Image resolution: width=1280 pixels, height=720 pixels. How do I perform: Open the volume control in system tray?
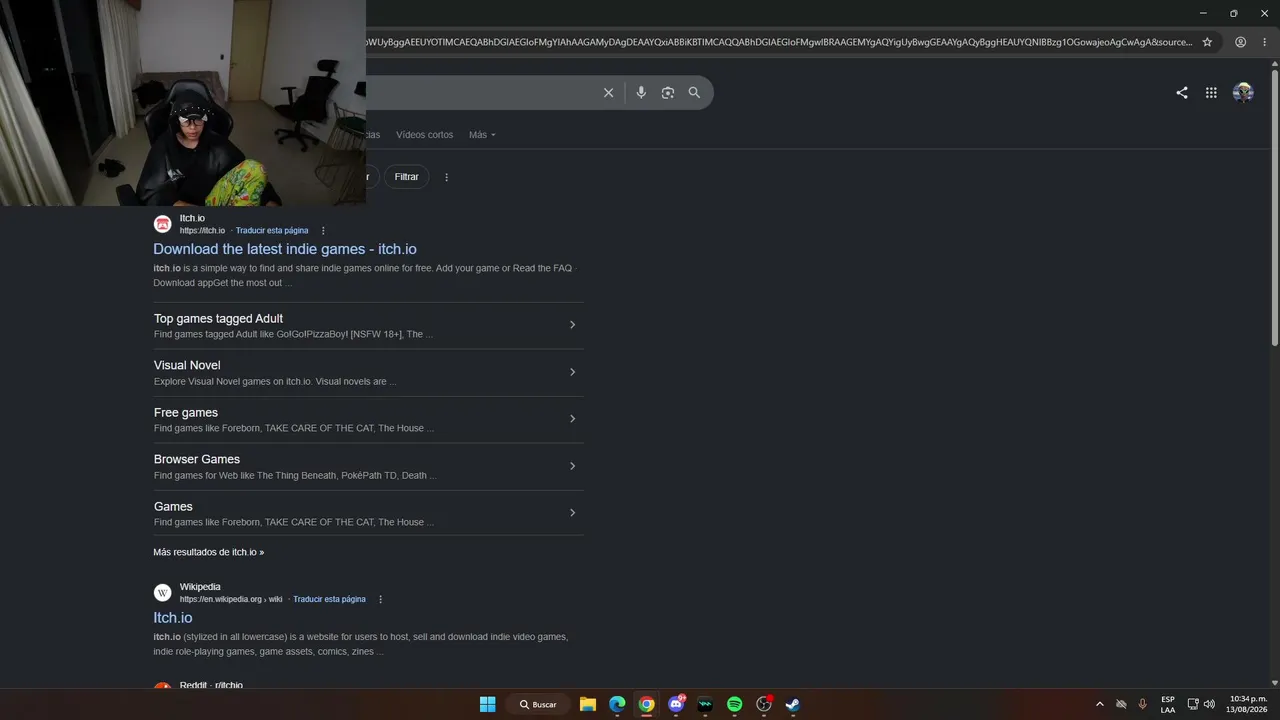tap(1209, 704)
